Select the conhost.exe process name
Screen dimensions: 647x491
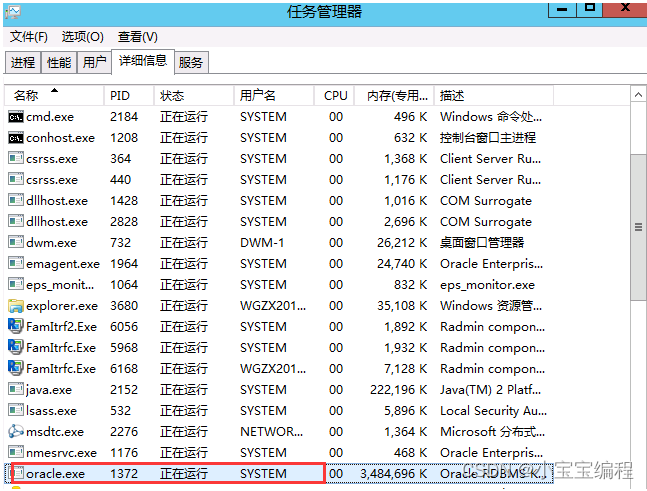pos(60,138)
